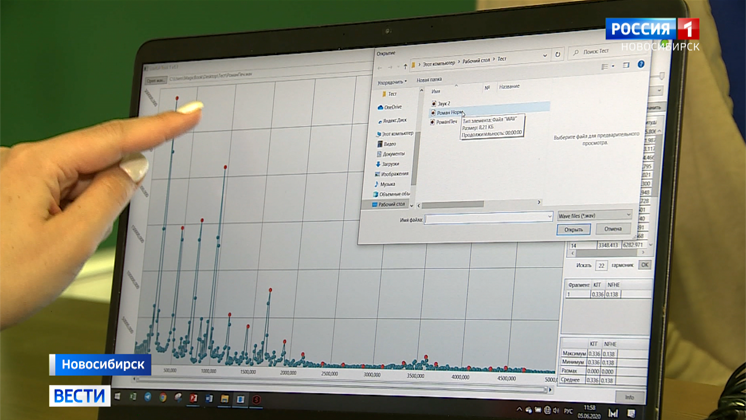Click the Back navigation arrow

coord(380,68)
